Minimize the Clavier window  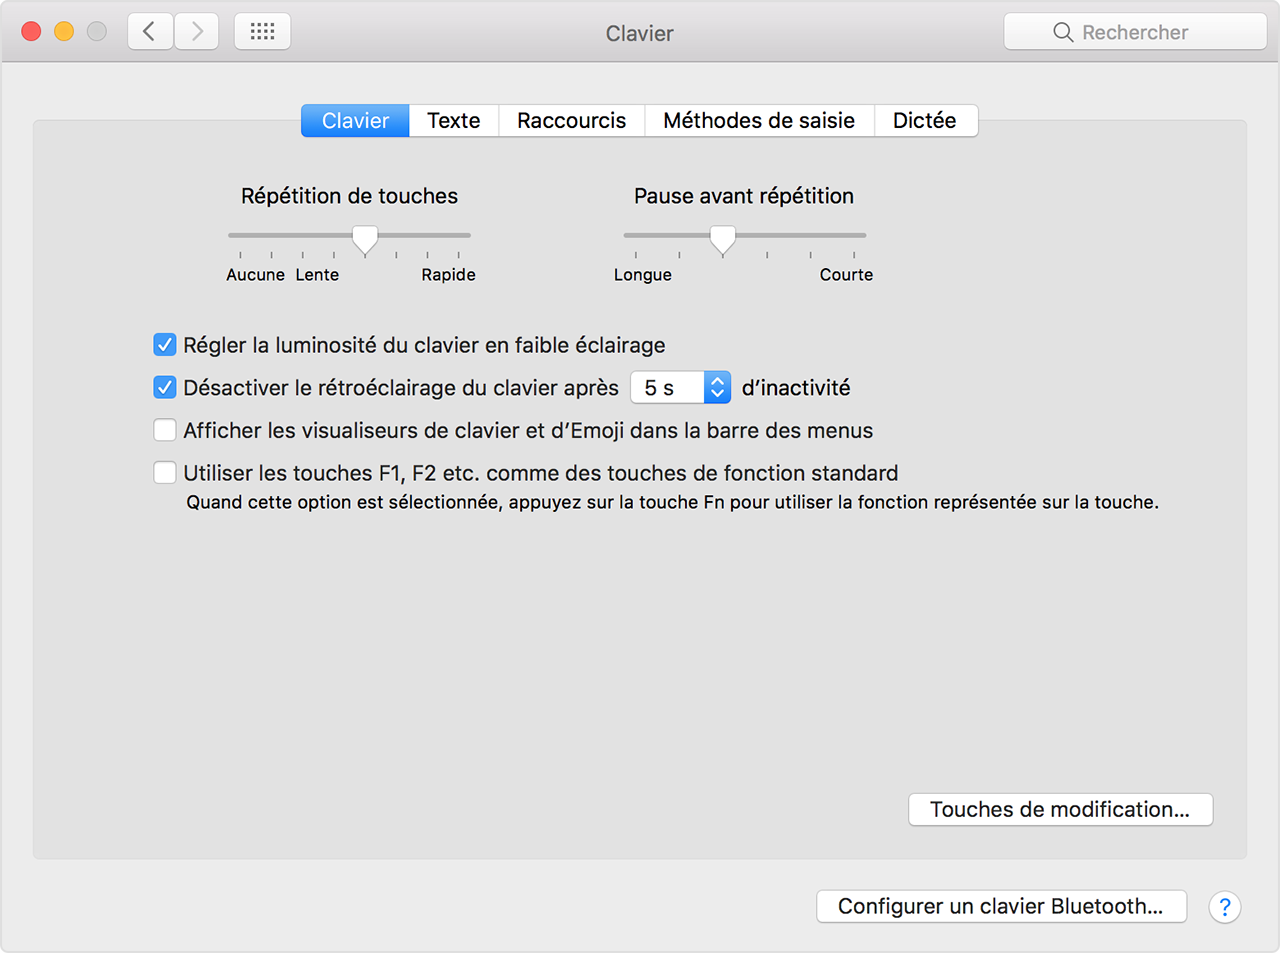64,32
